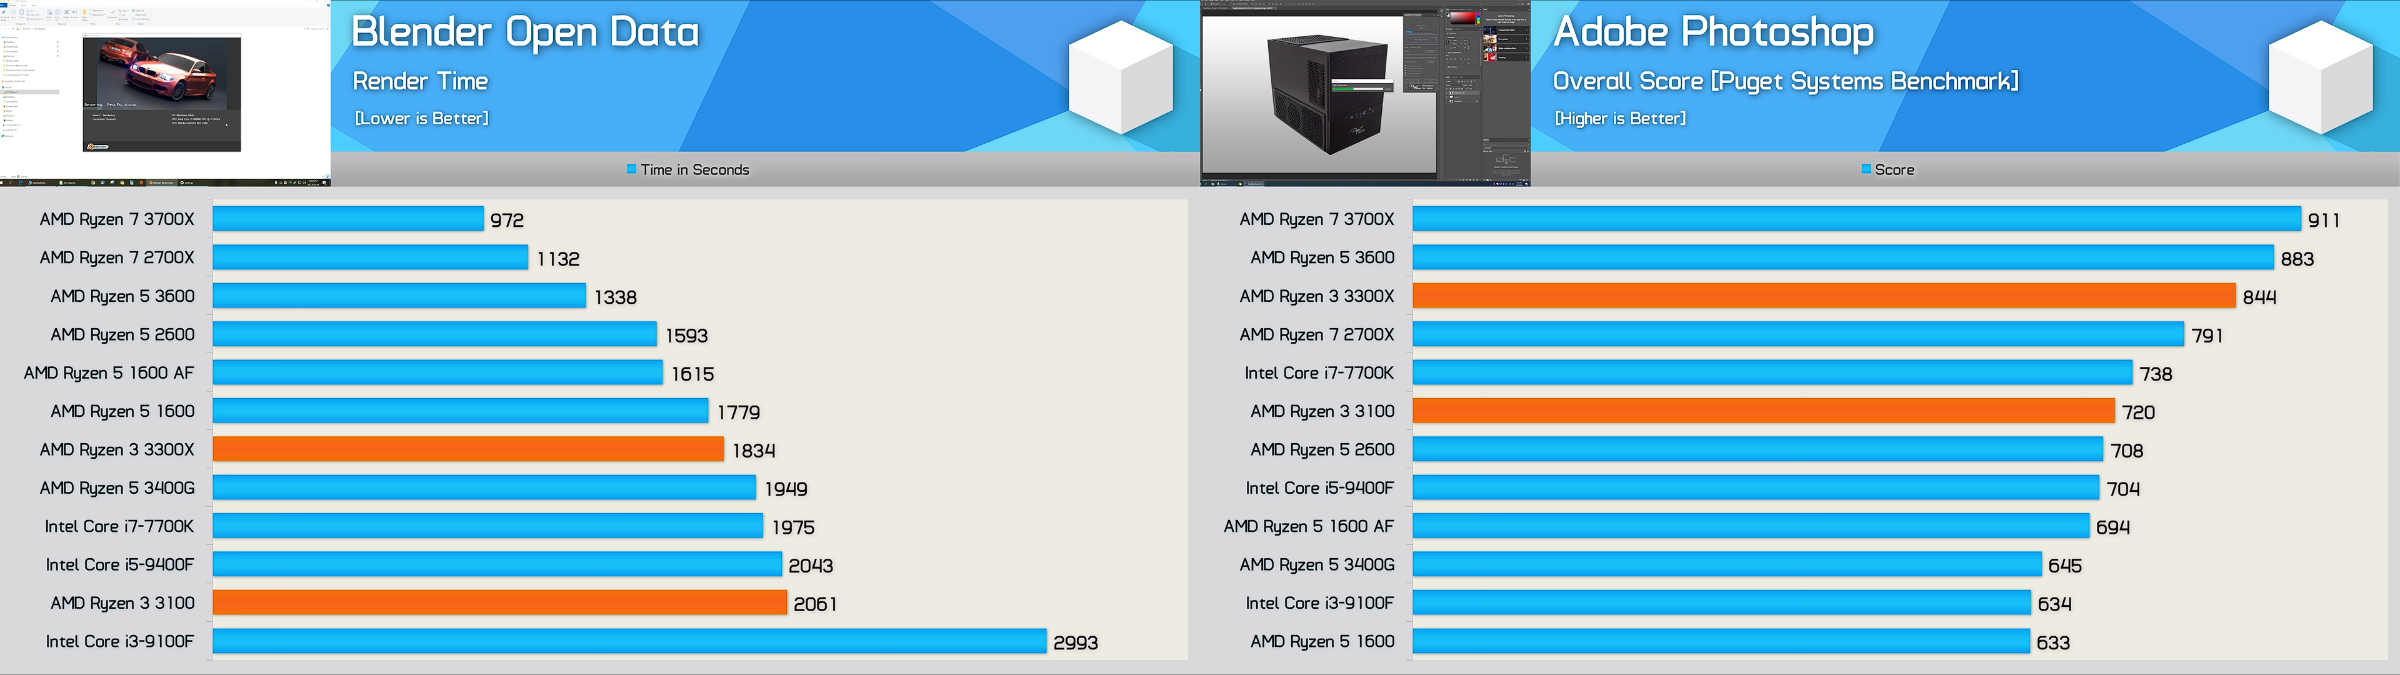Click the 911 Photoshop score value
Viewport: 2400px width, 675px height.
point(2324,220)
